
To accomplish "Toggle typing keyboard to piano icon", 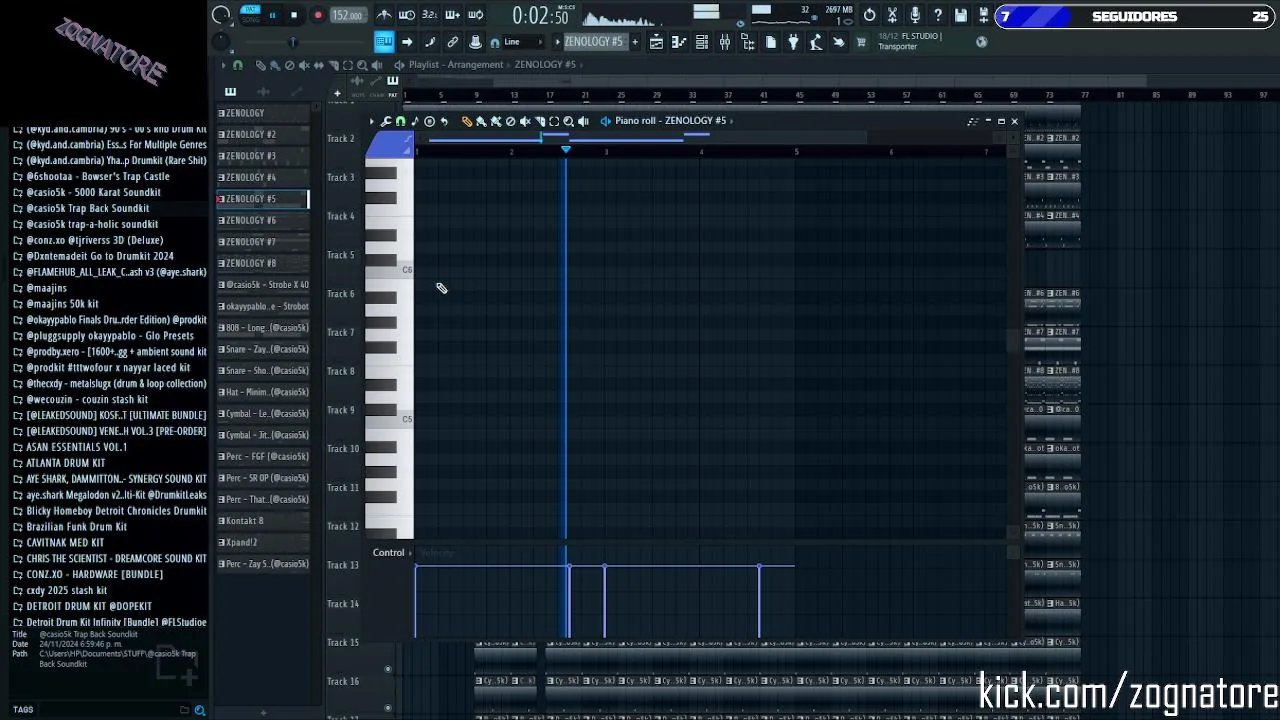I will pyautogui.click(x=383, y=42).
